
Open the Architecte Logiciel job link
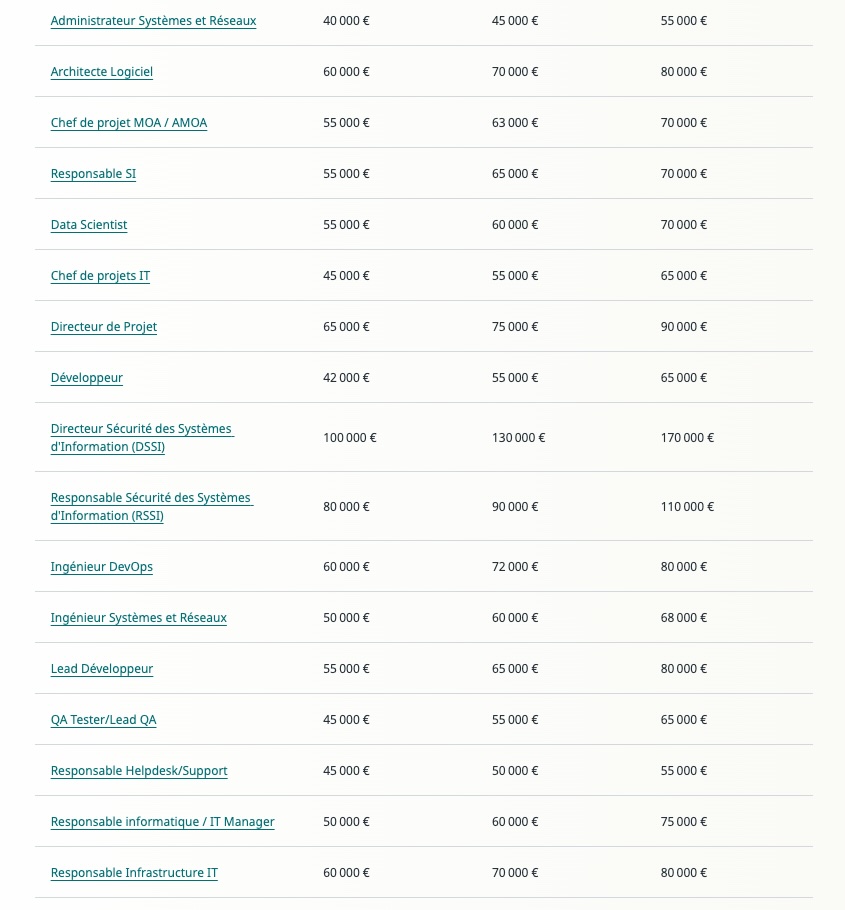pos(102,72)
